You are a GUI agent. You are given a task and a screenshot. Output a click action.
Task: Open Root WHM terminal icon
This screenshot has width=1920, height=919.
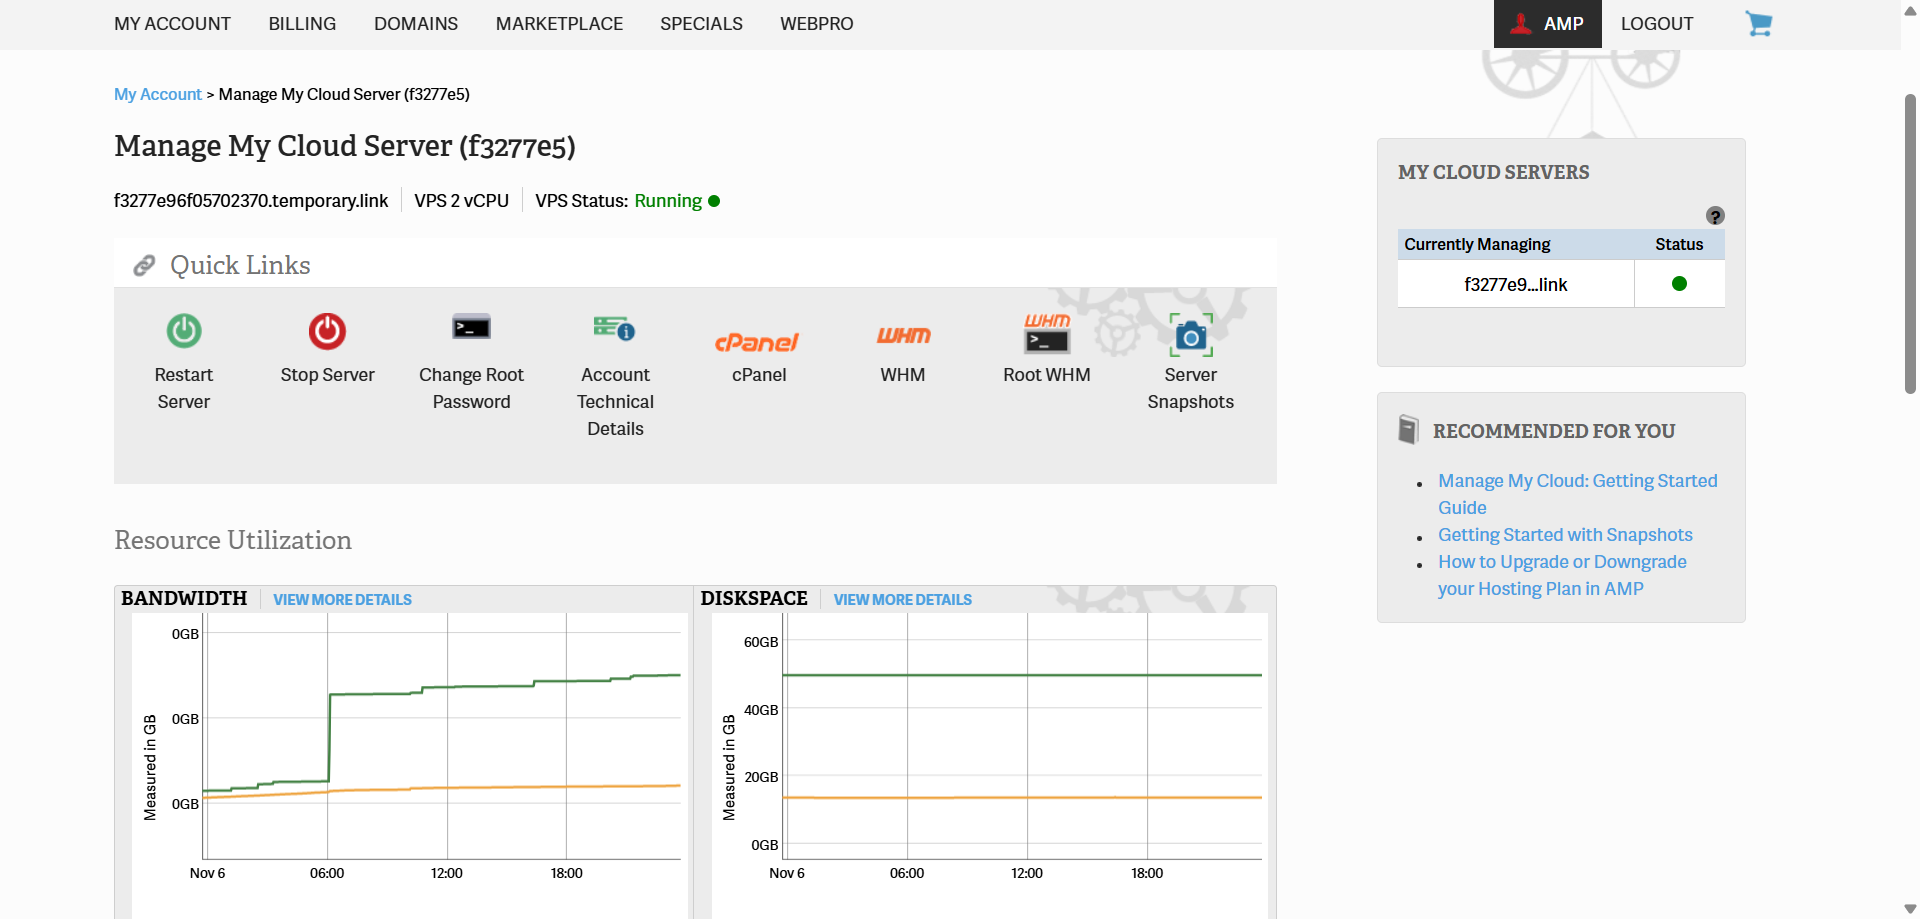(x=1047, y=334)
